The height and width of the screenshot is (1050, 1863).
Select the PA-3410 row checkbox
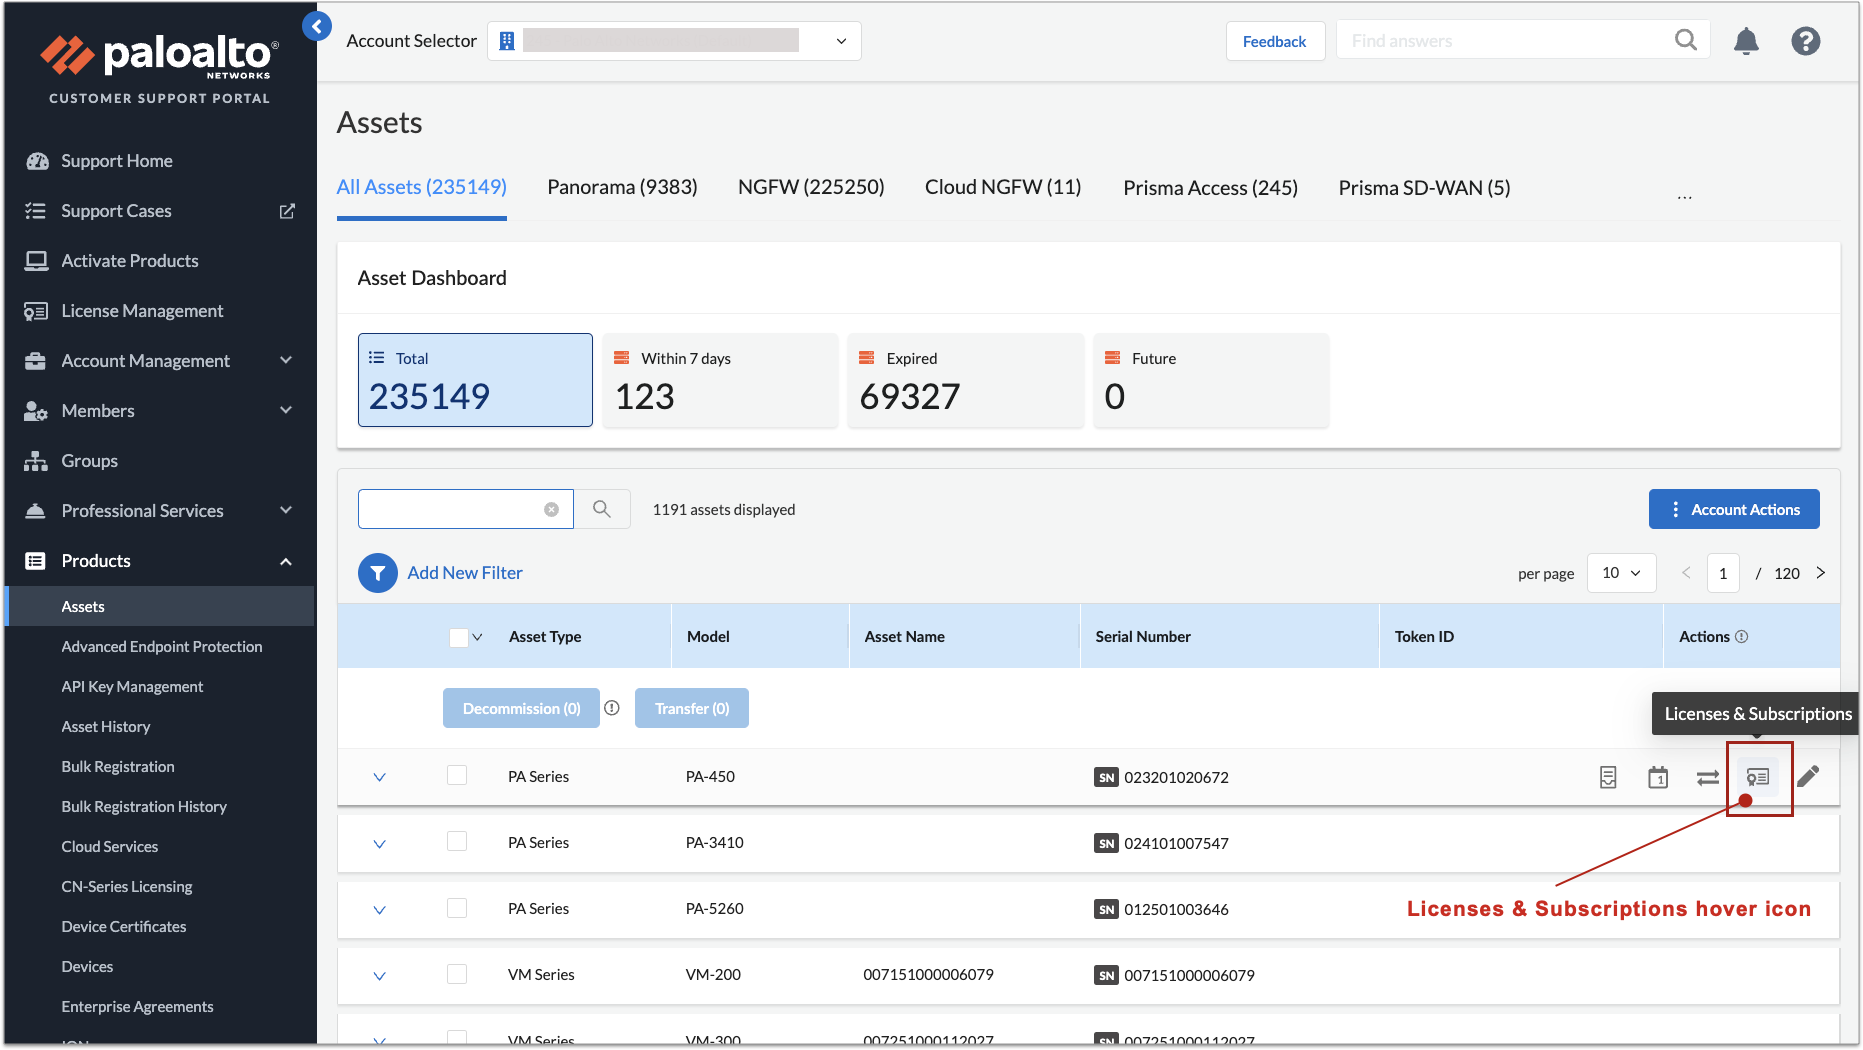tap(457, 841)
